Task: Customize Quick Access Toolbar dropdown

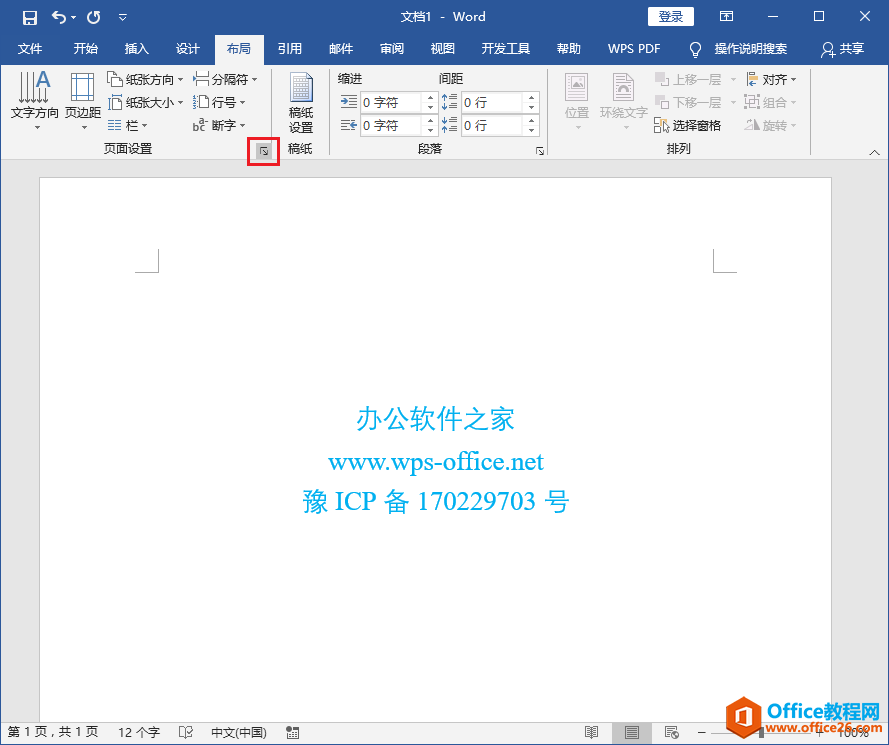Action: point(122,18)
